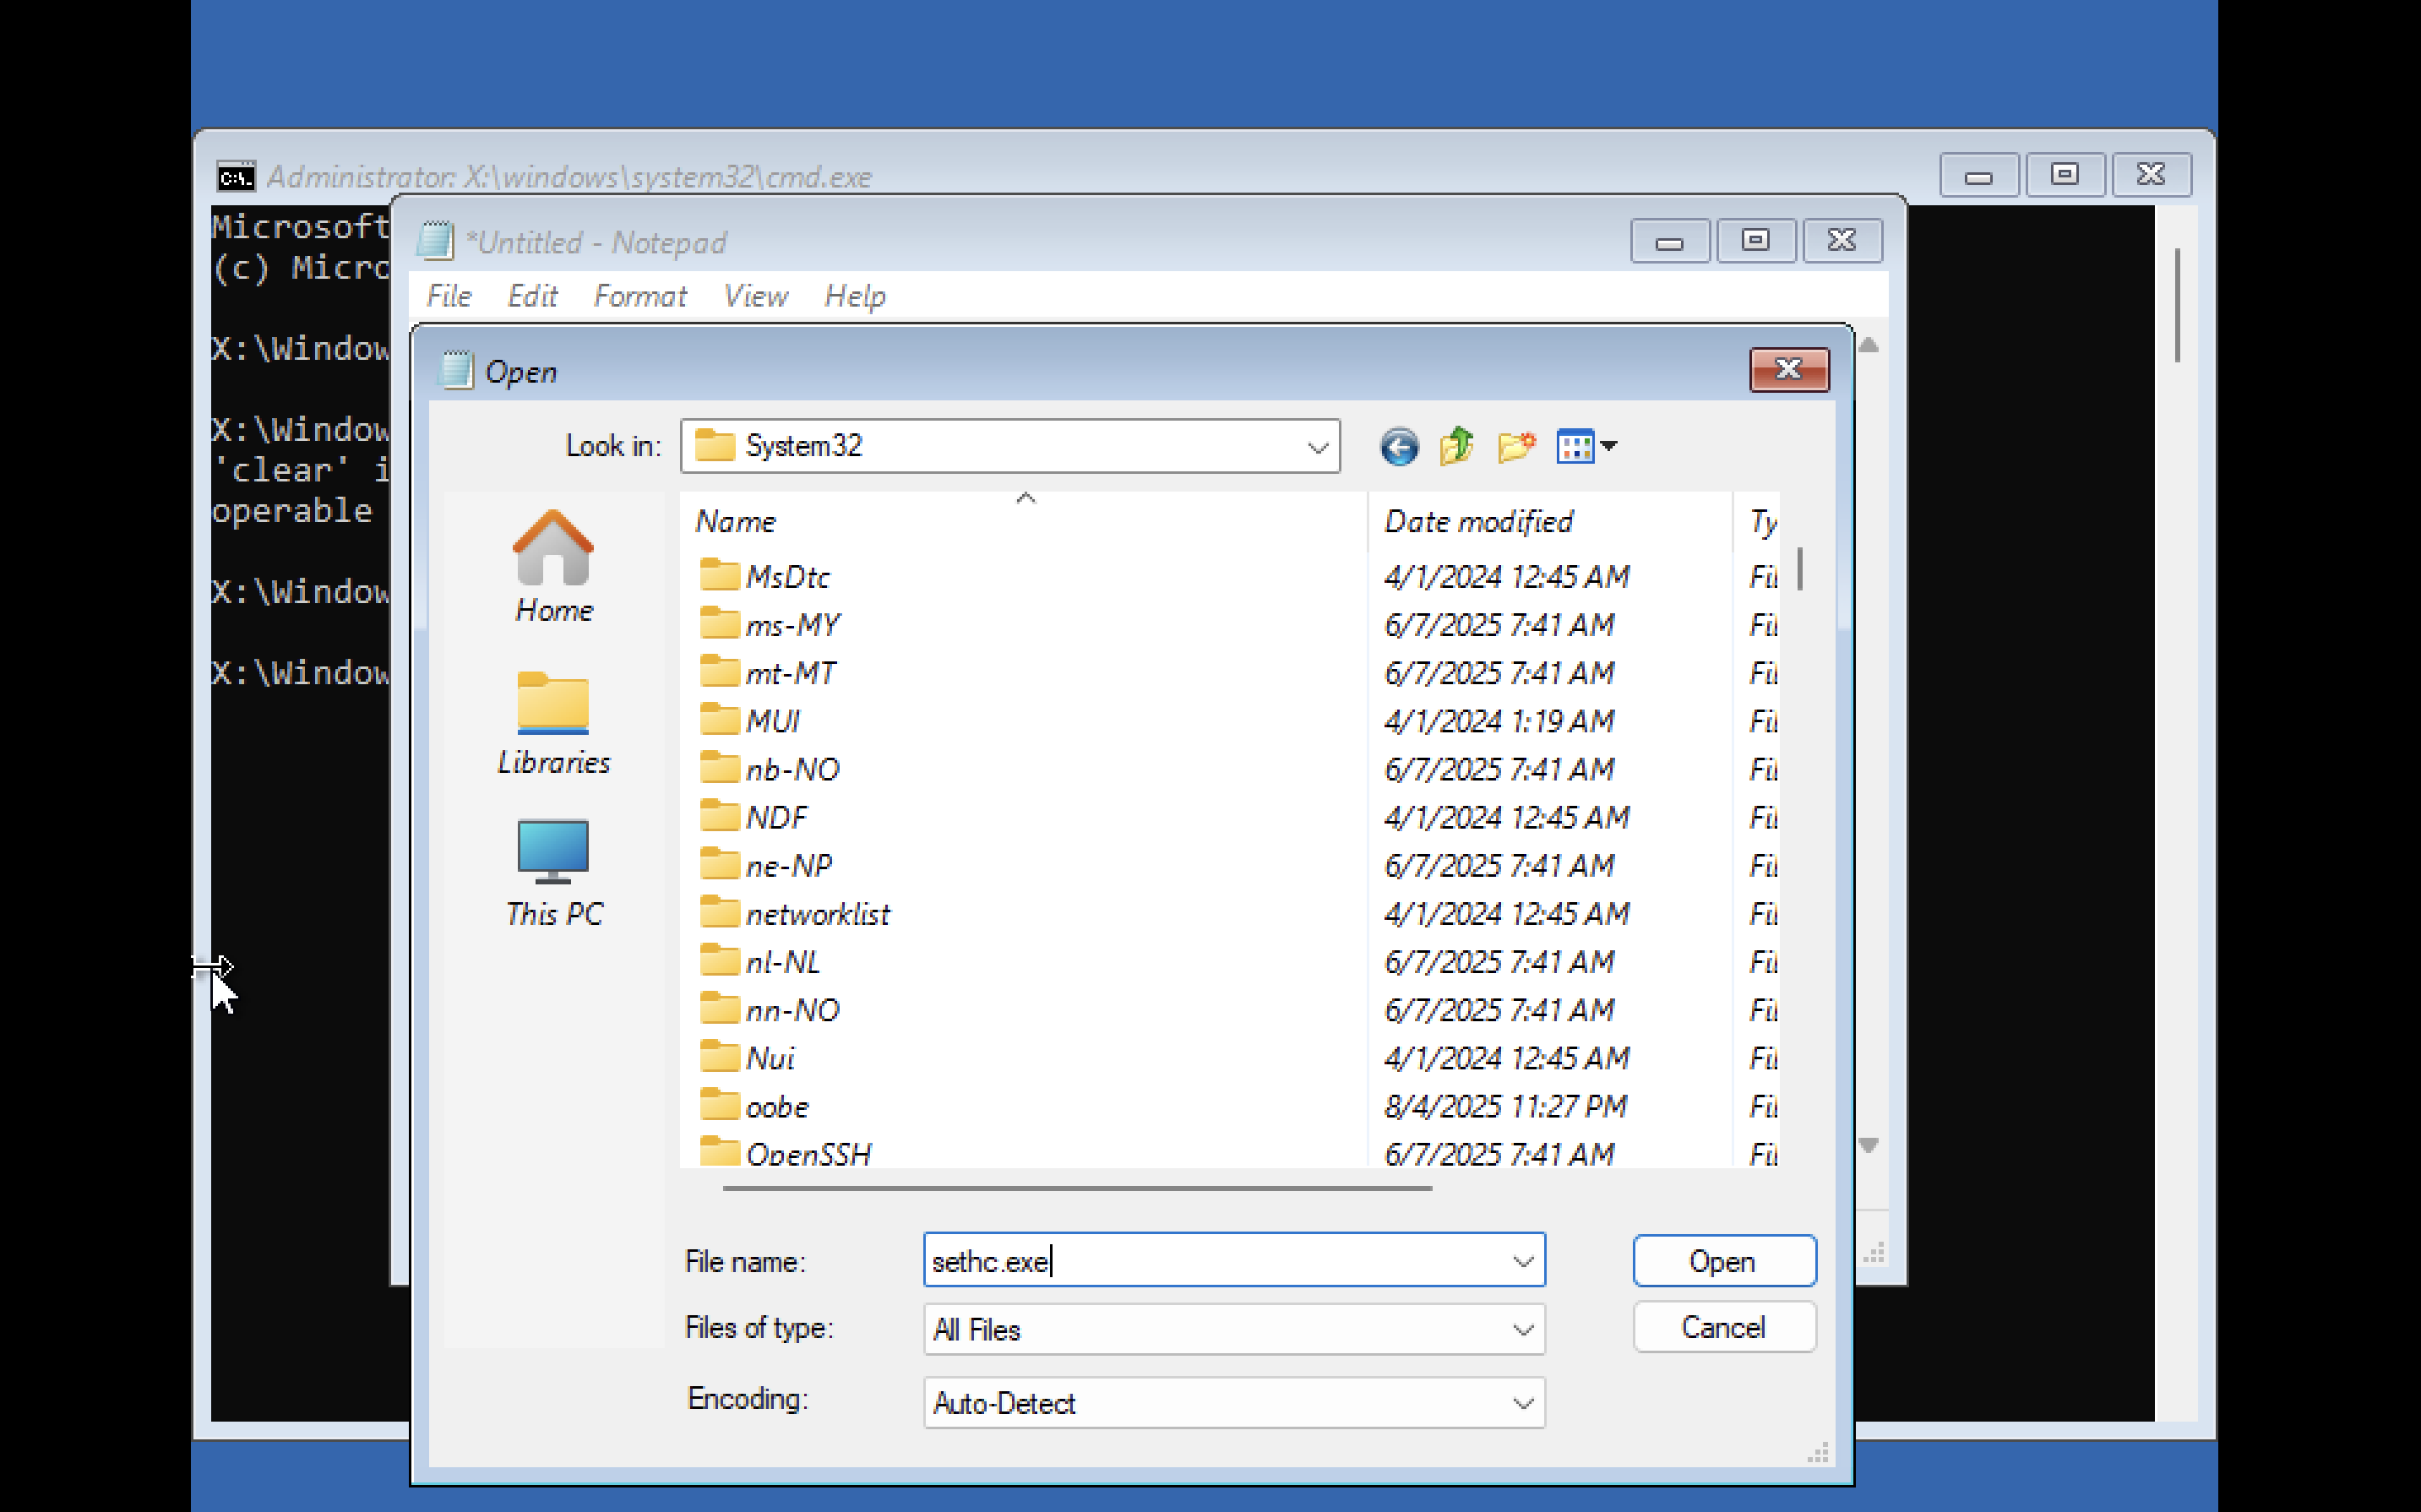Click the Back arrow icon in the Open dialog

pyautogui.click(x=1398, y=446)
